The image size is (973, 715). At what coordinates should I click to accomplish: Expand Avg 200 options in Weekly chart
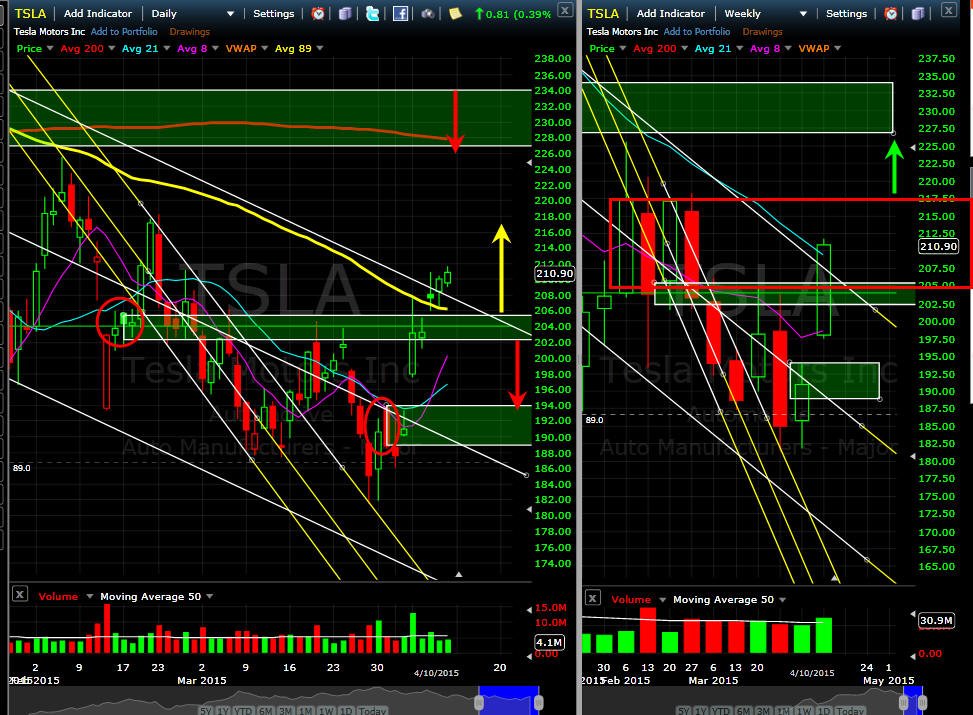(684, 48)
